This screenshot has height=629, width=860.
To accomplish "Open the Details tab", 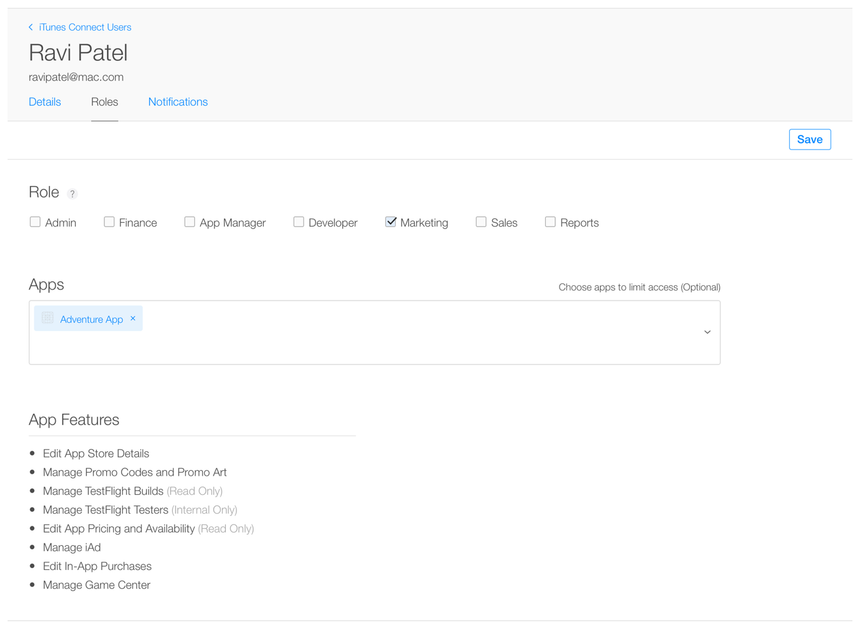I will tap(45, 102).
